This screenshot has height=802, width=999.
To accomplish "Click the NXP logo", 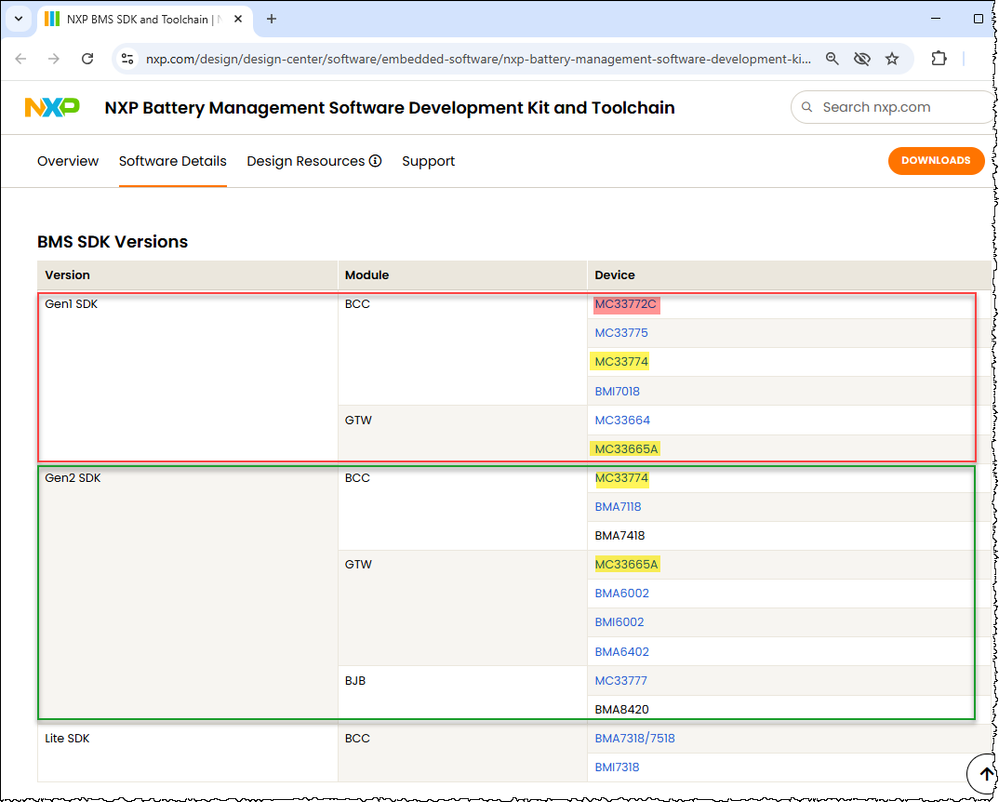I will pos(51,106).
